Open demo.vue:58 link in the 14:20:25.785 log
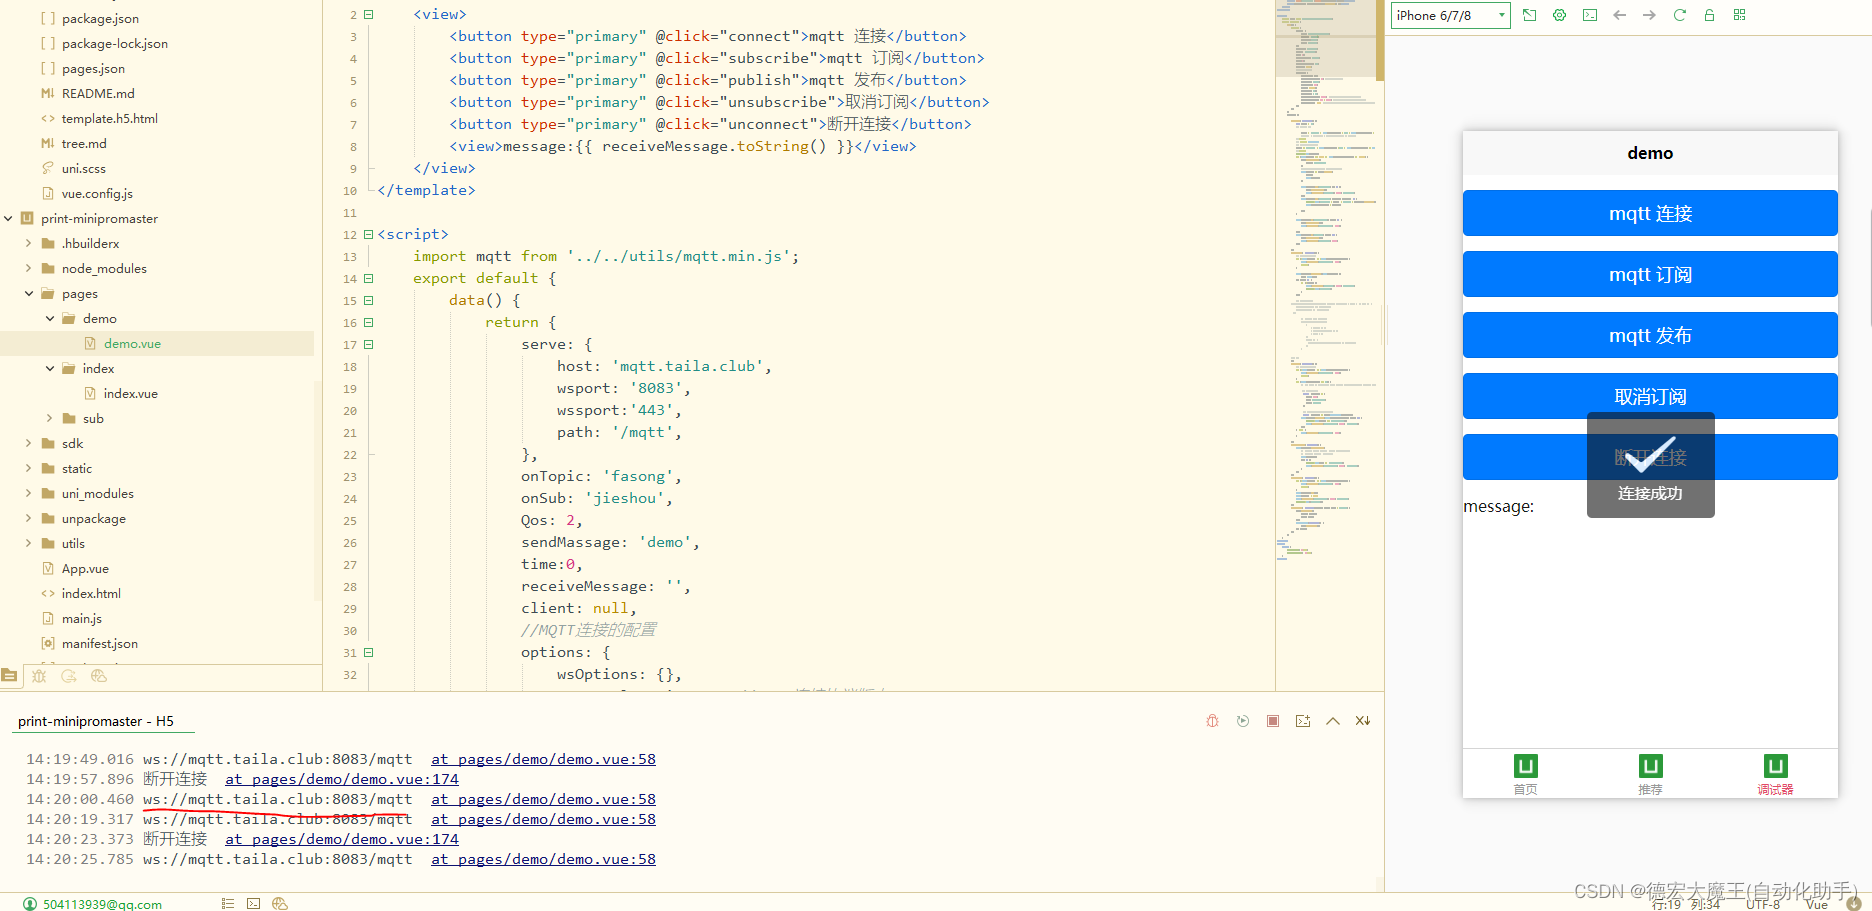 [543, 859]
